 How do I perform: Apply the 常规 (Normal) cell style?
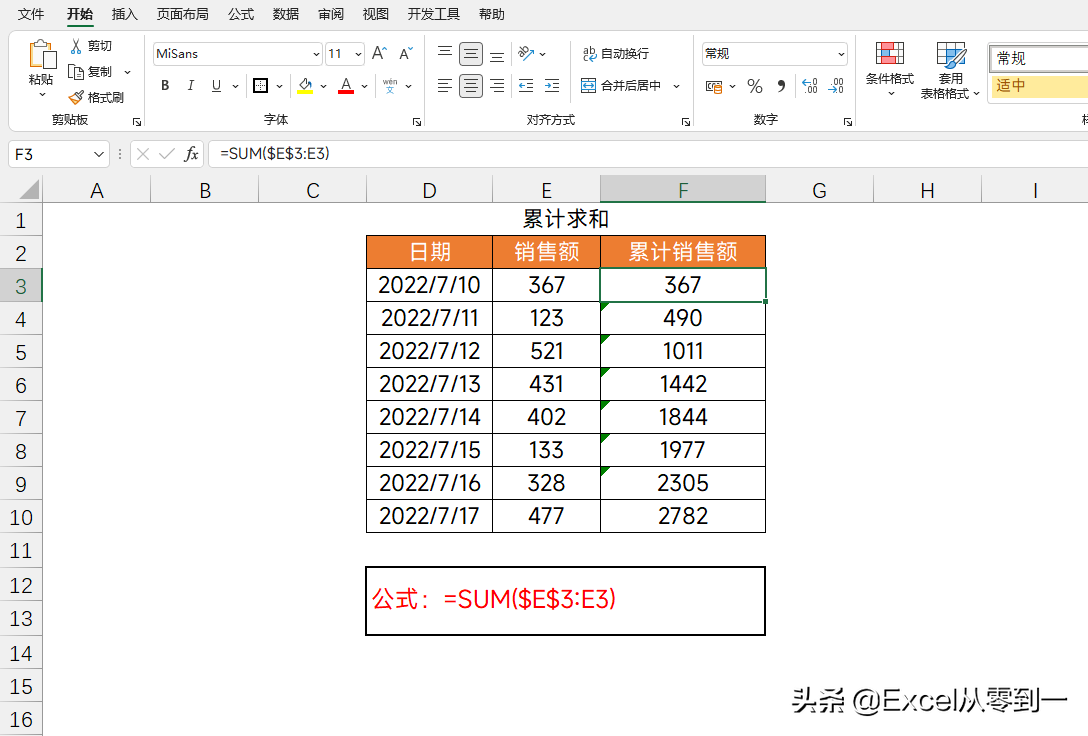1039,58
